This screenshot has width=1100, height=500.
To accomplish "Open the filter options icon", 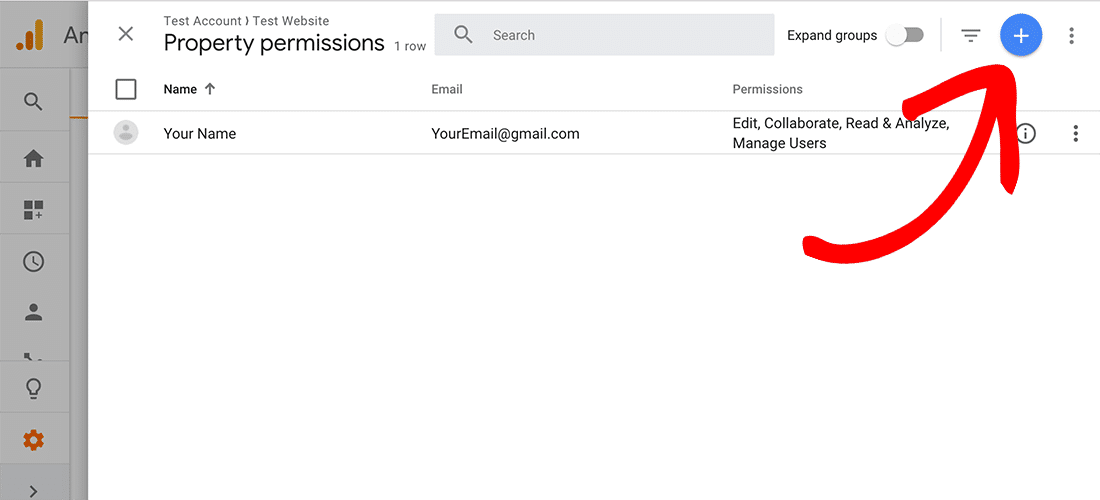I will [x=970, y=36].
